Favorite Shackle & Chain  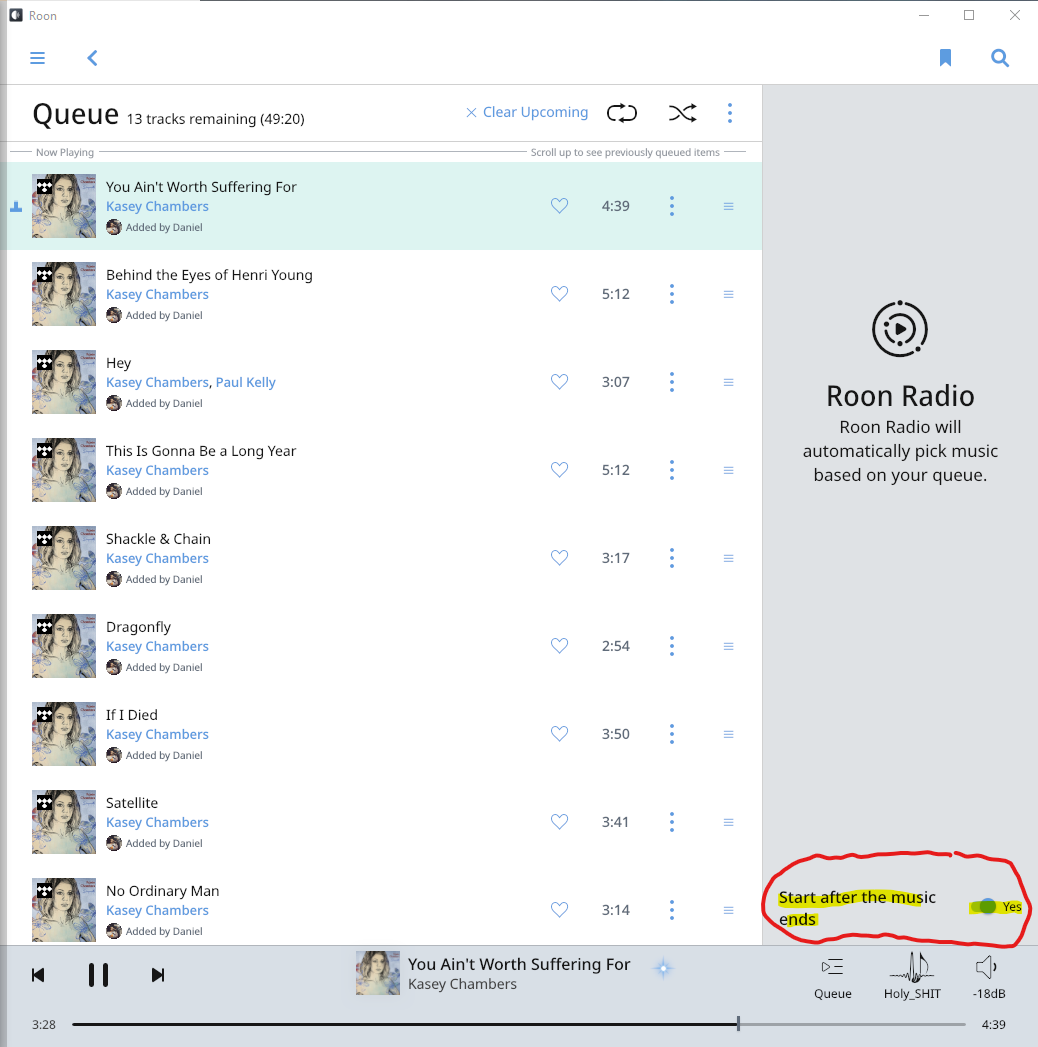coord(559,558)
